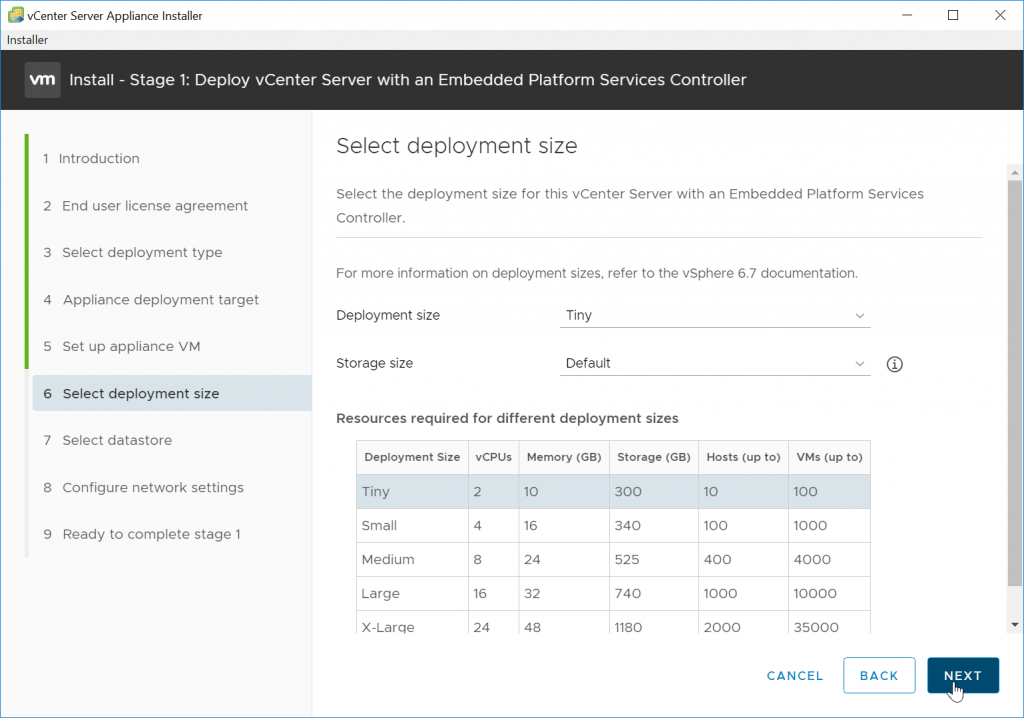Open the Storage size dropdown
1024x718 pixels.
(714, 363)
